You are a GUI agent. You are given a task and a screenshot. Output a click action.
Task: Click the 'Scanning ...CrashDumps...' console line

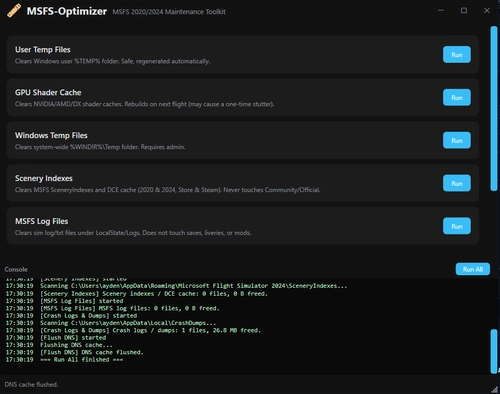(111, 323)
